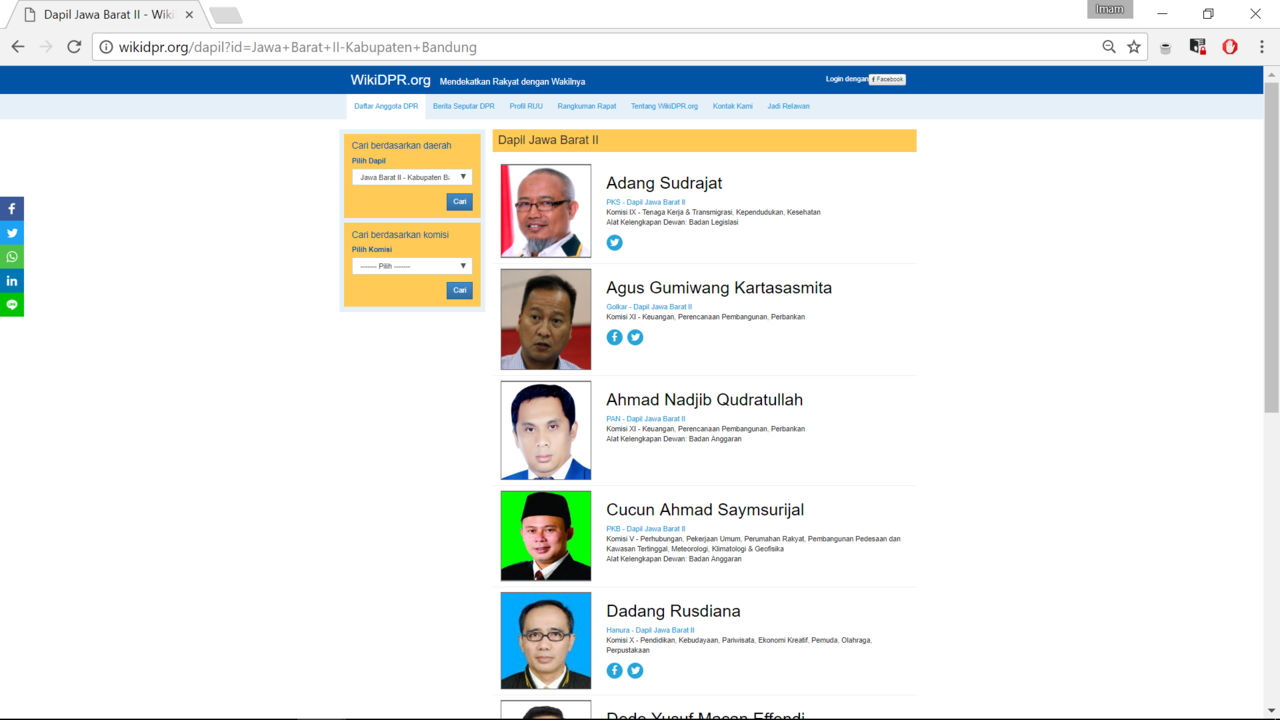Share page via LINE sidebar icon
This screenshot has width=1280, height=720.
click(x=12, y=305)
